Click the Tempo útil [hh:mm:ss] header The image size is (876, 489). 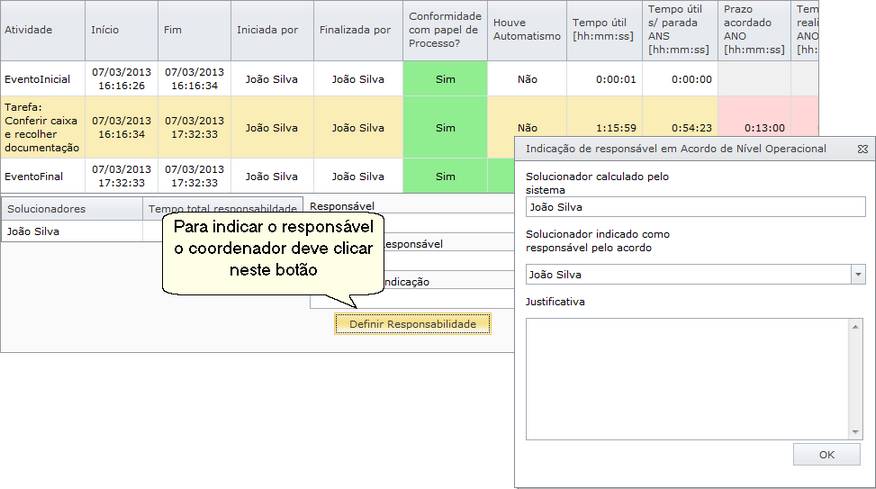[604, 30]
